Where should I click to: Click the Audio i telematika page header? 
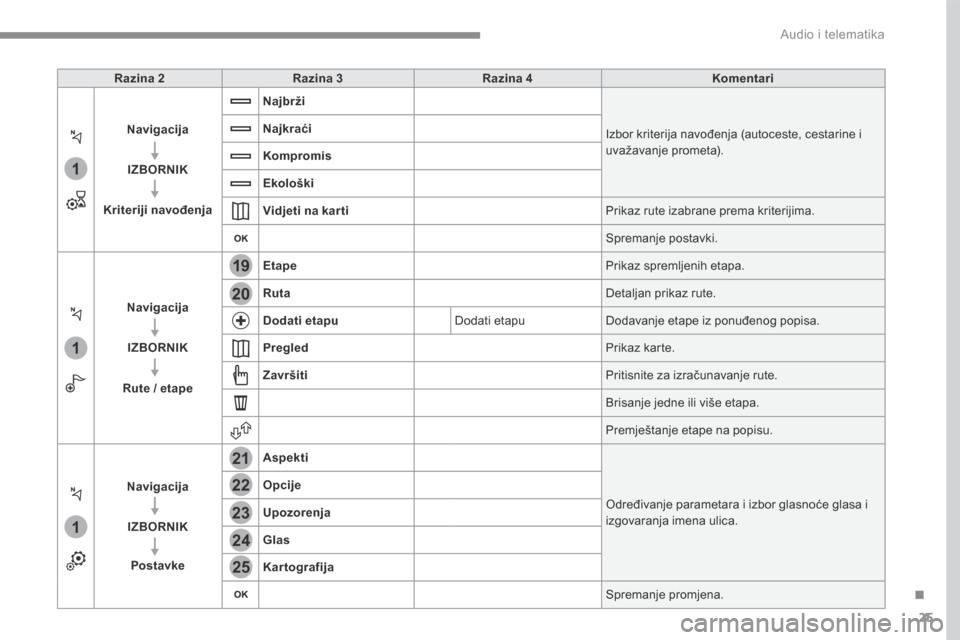point(832,34)
